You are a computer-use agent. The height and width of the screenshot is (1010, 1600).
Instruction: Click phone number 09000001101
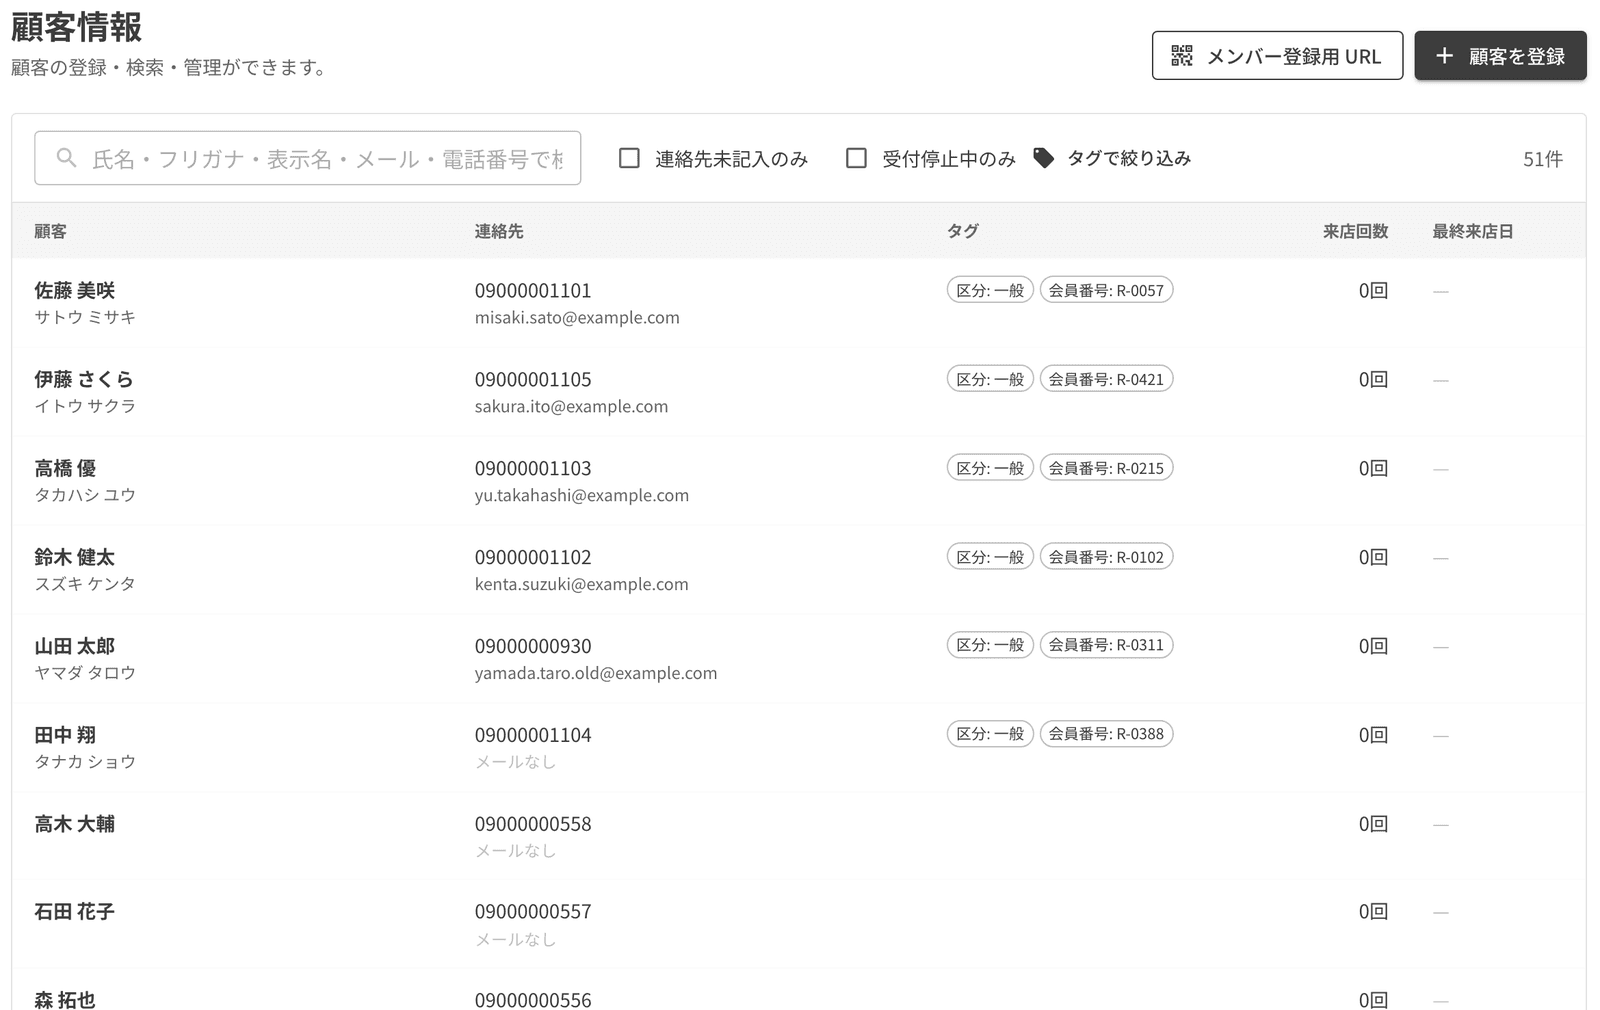coord(533,290)
